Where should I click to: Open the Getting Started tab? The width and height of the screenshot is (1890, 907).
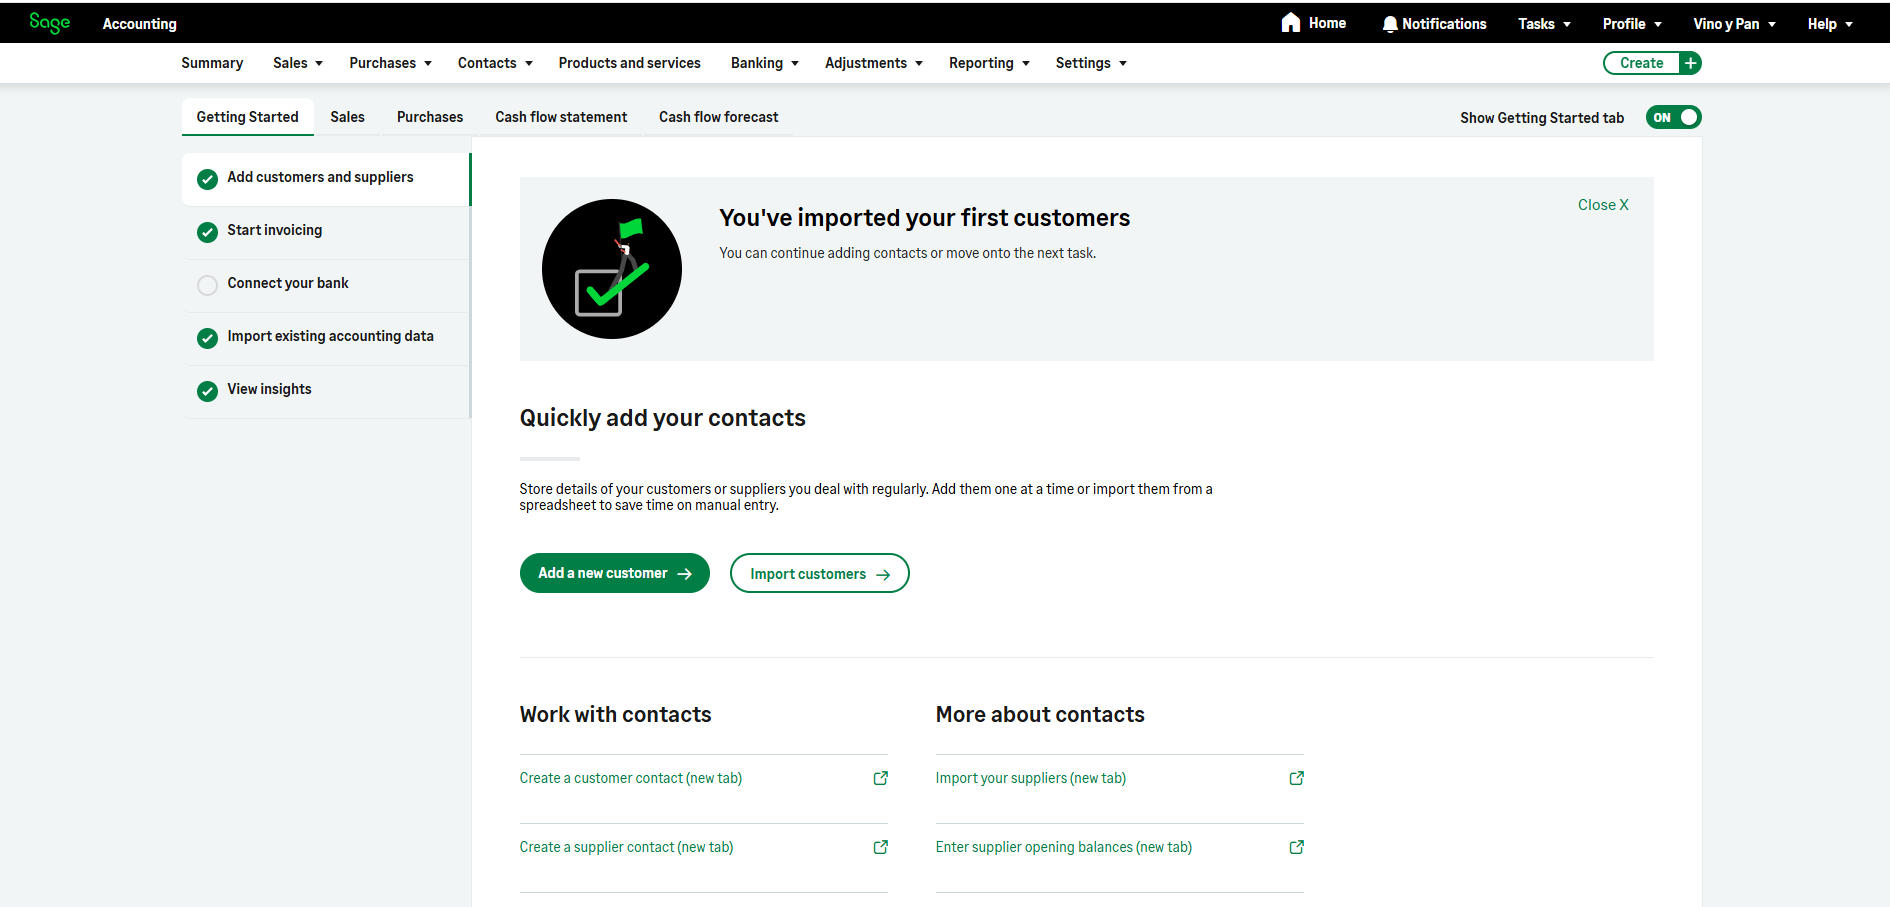click(247, 117)
